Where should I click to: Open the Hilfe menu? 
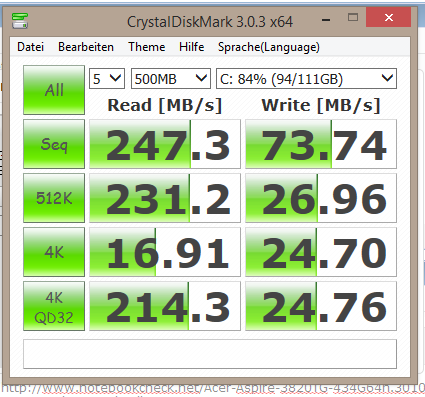click(192, 47)
